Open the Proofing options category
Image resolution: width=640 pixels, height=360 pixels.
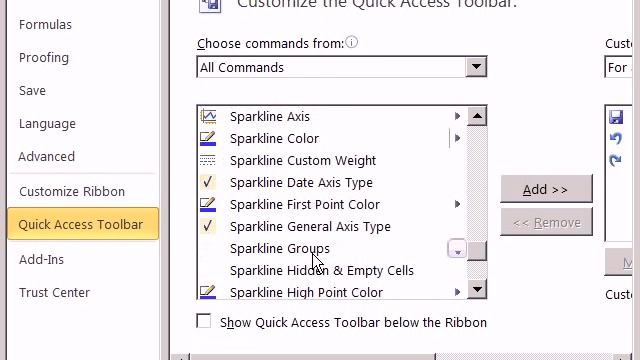44,58
